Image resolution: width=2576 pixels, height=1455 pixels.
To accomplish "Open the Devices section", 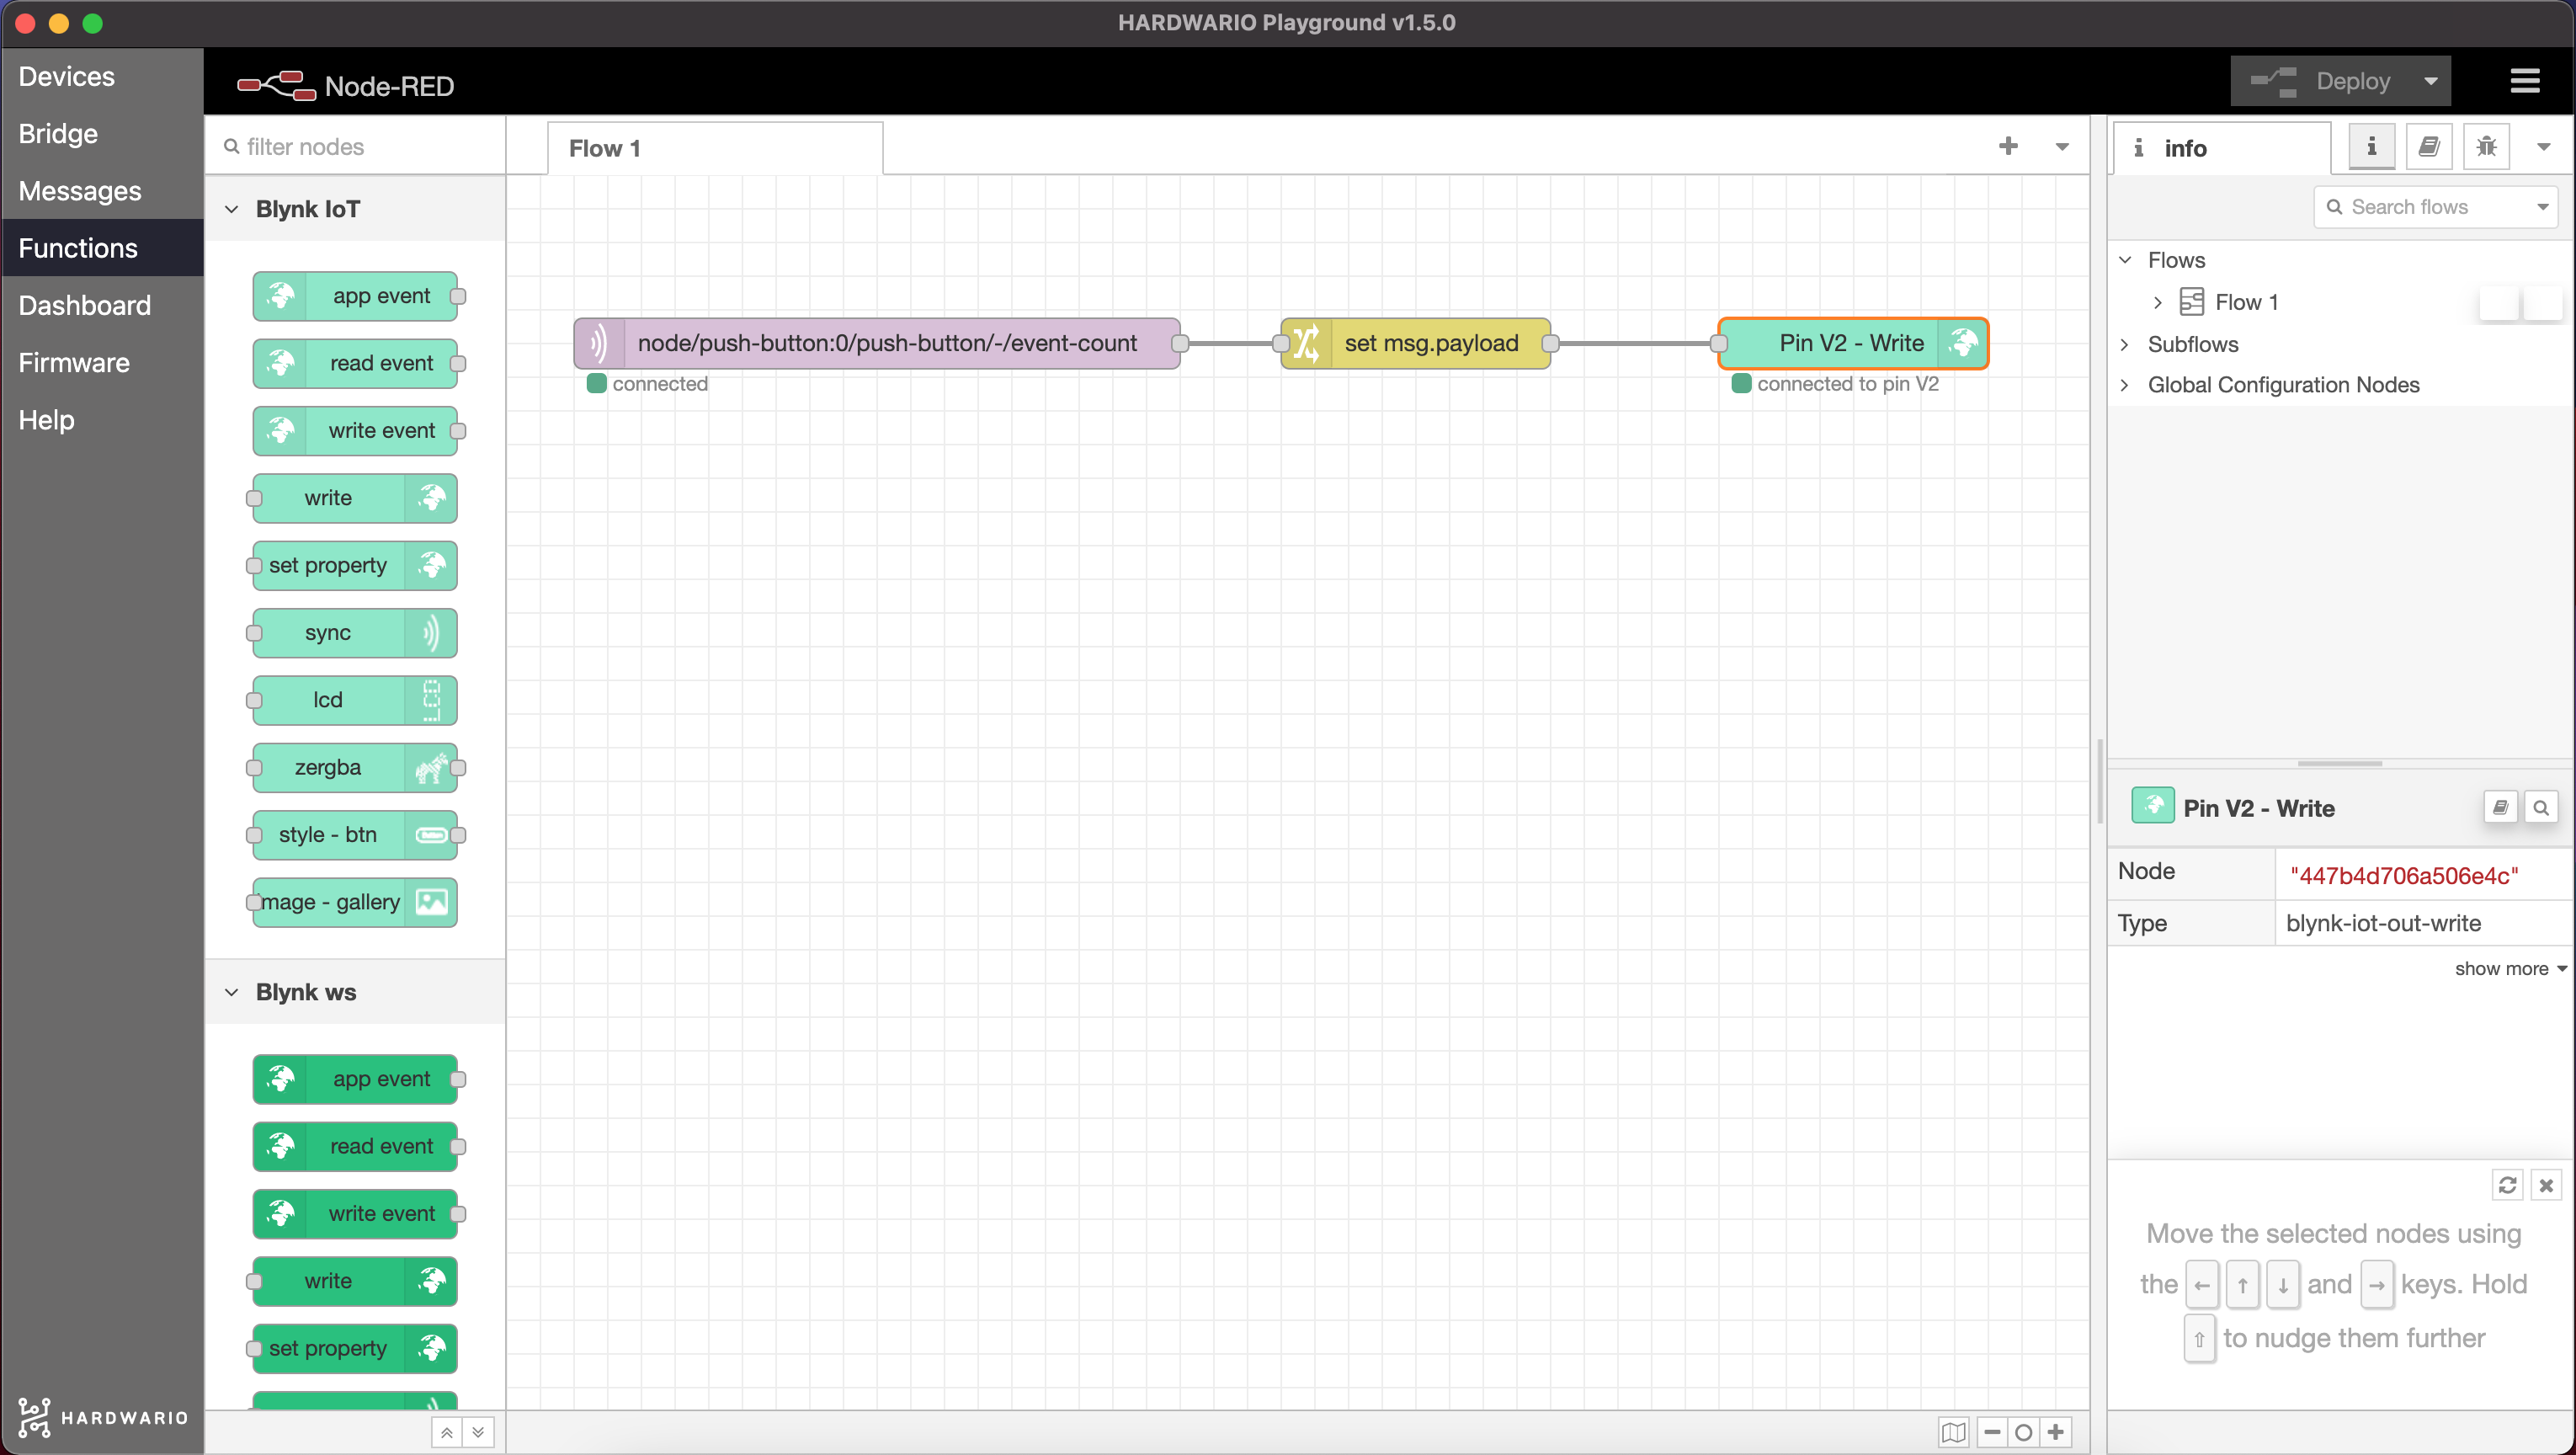I will 102,76.
